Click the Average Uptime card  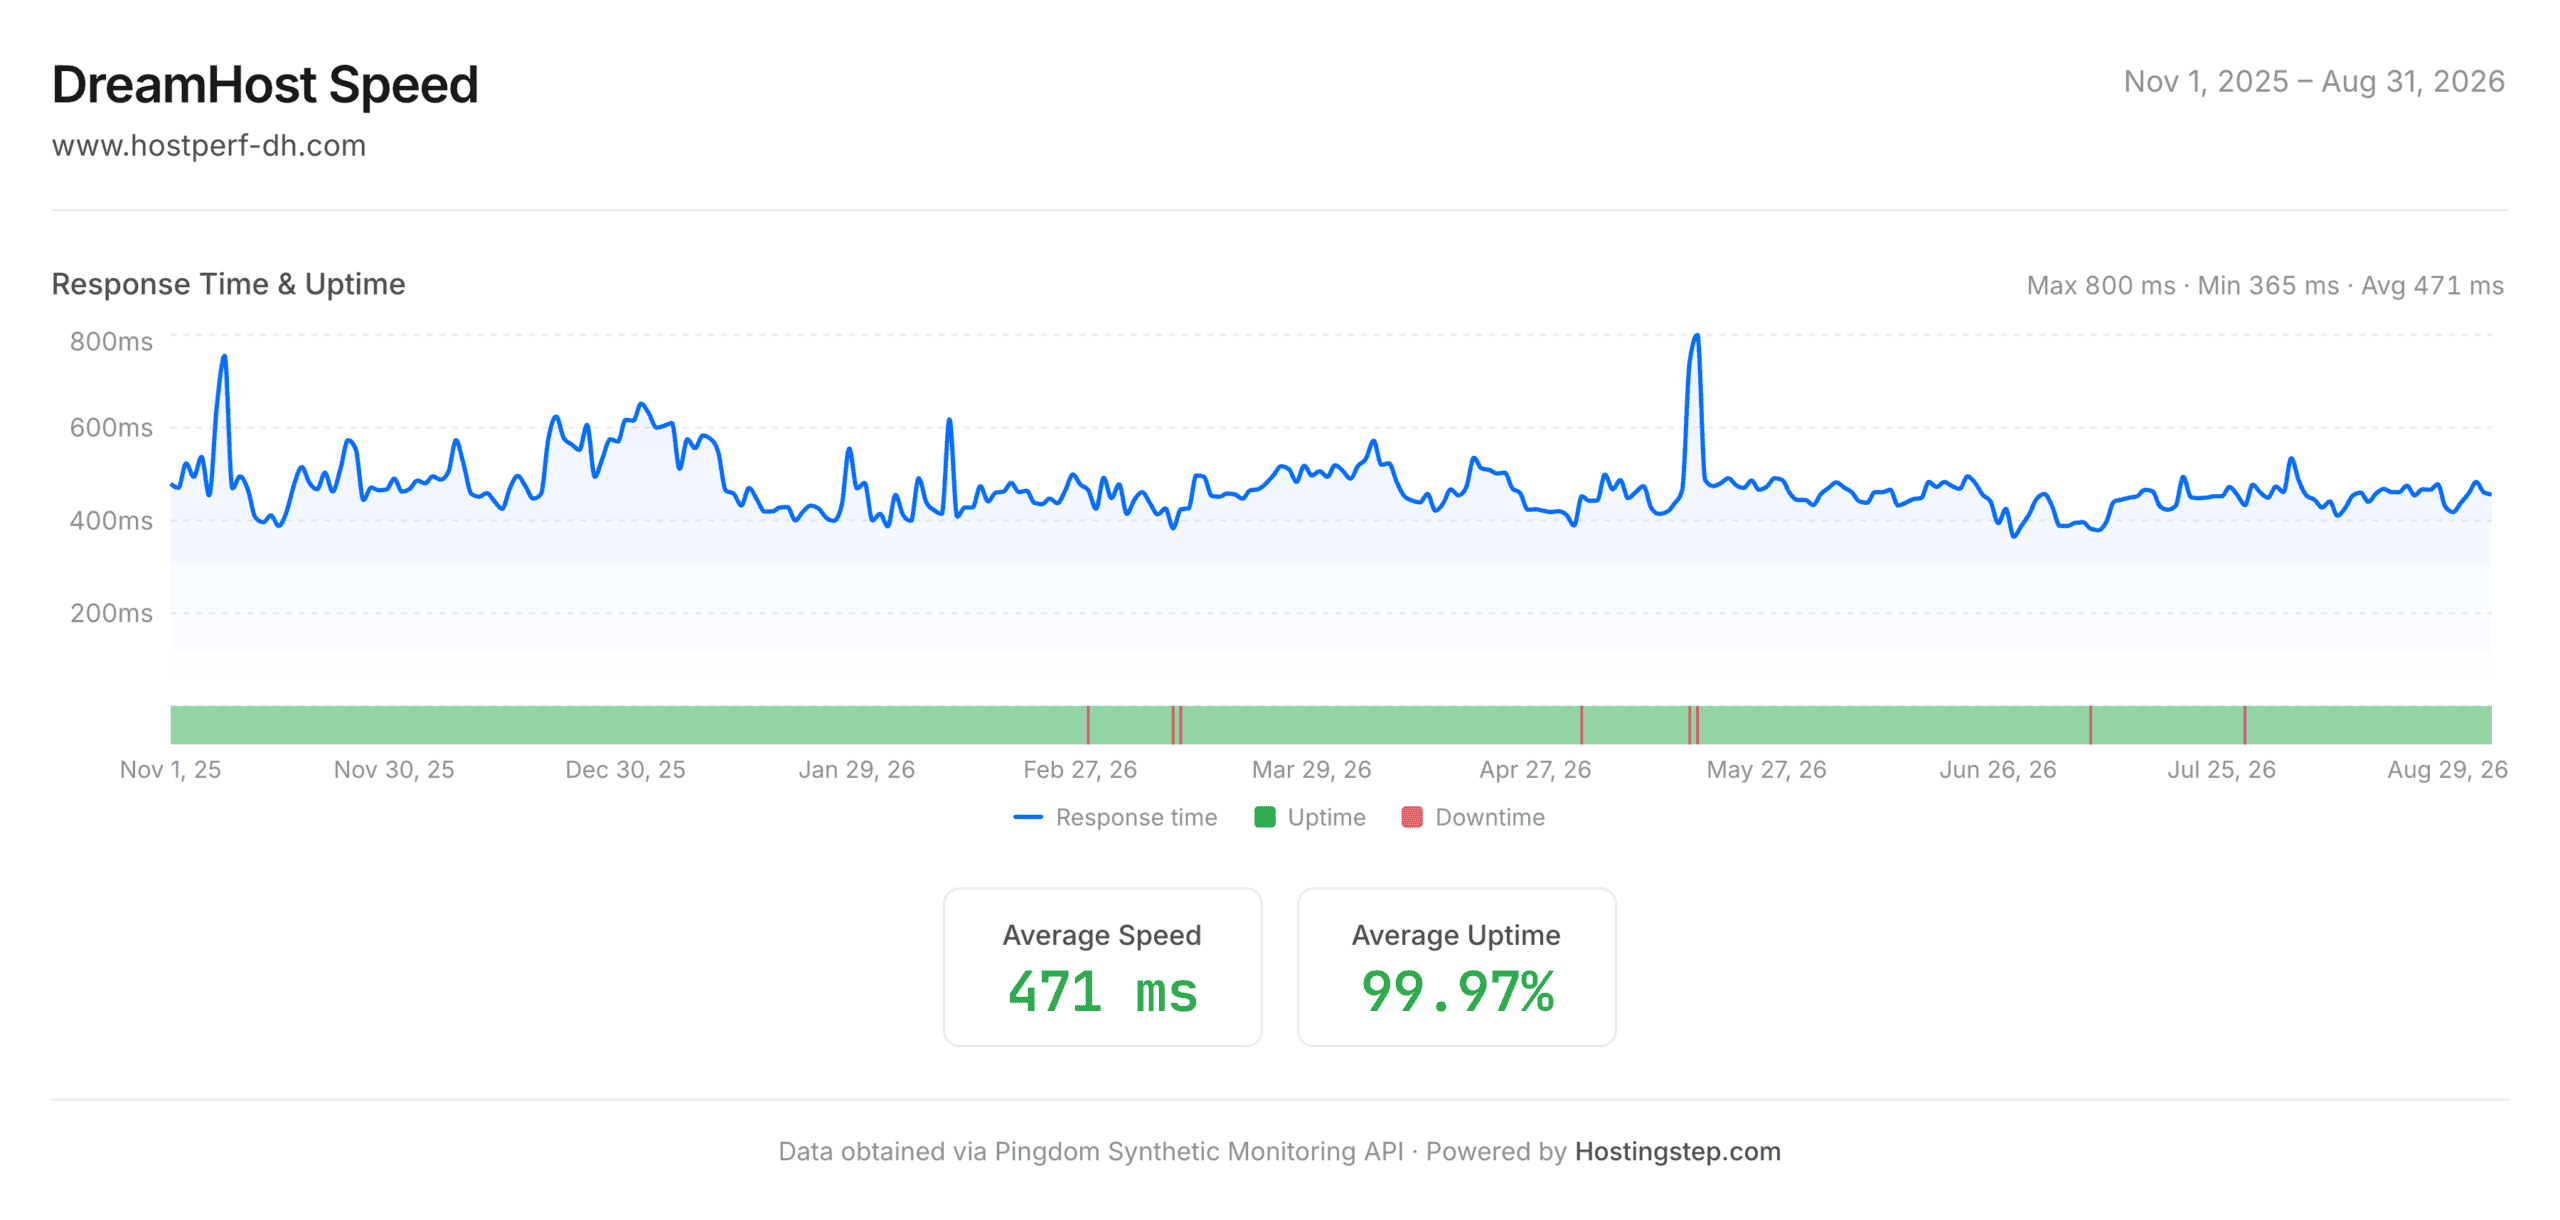(1456, 966)
